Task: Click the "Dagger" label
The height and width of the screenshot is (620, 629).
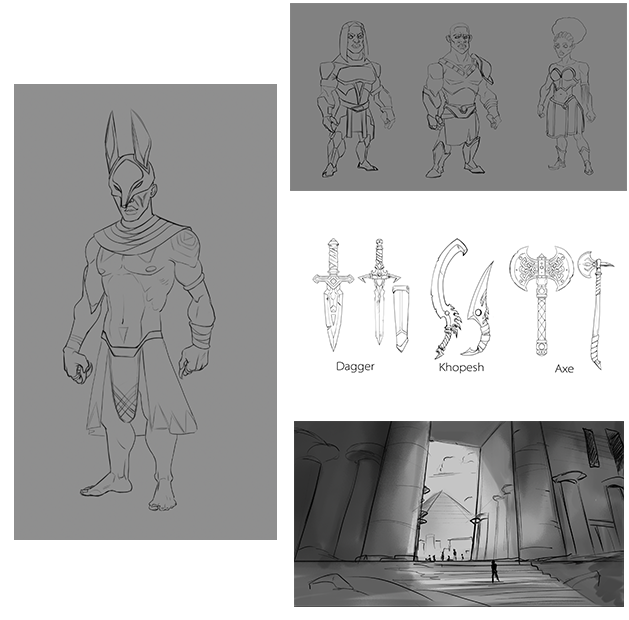Action: tap(355, 367)
